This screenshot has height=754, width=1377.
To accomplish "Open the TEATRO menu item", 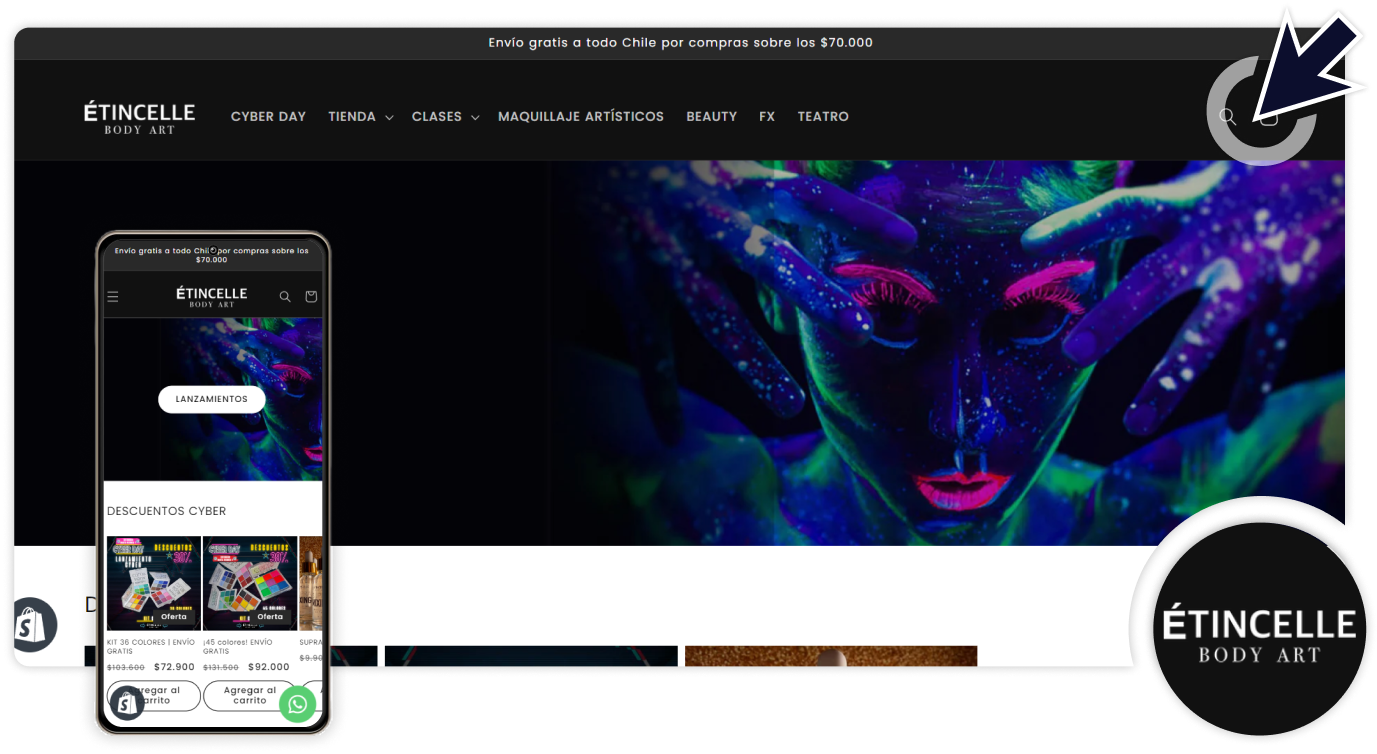I will 823,117.
